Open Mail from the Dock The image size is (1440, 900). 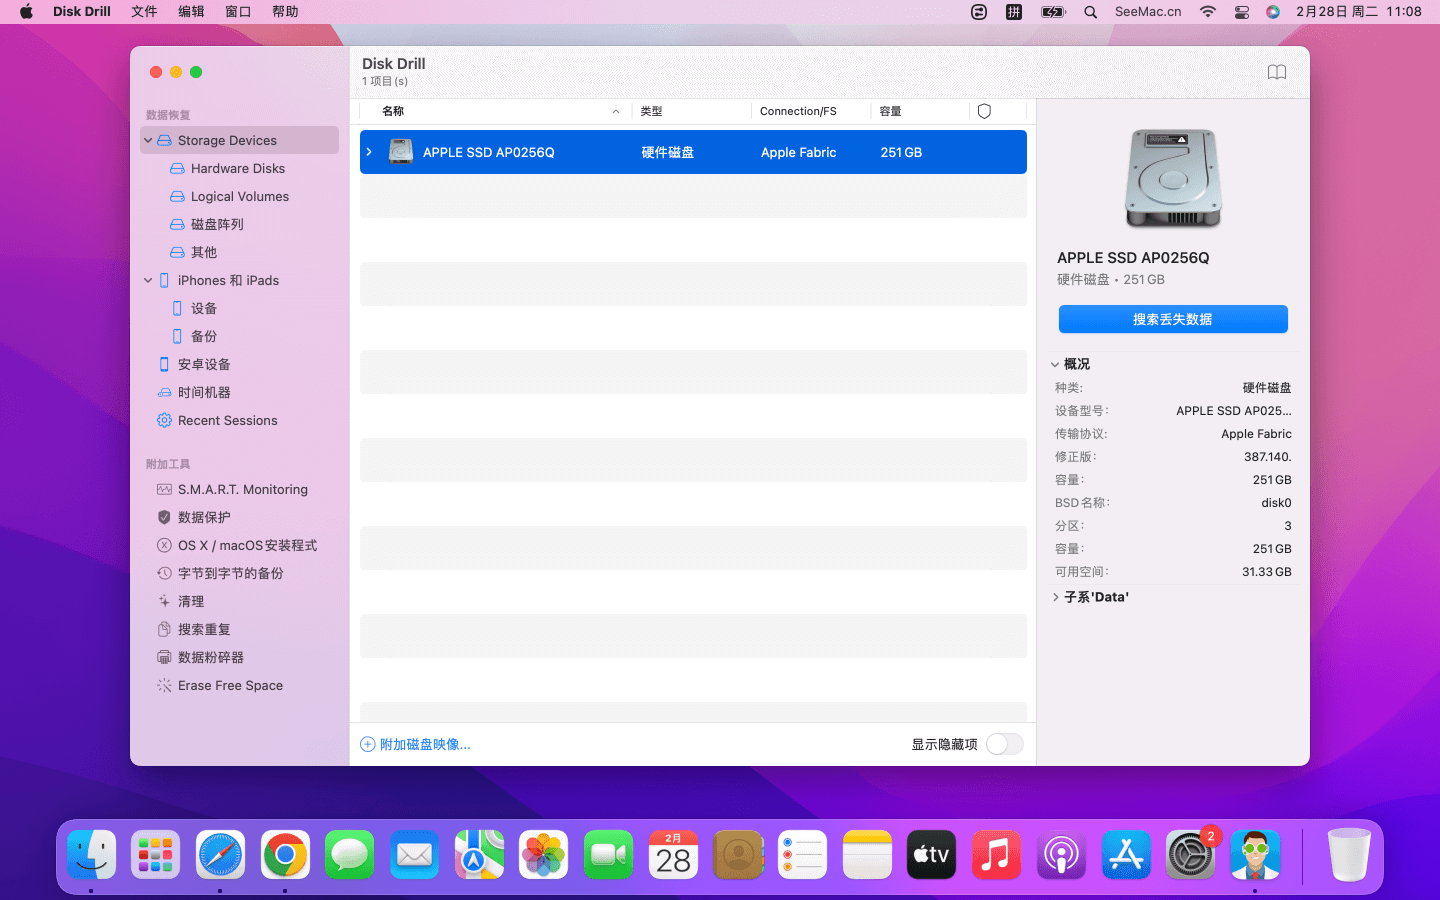pos(414,855)
